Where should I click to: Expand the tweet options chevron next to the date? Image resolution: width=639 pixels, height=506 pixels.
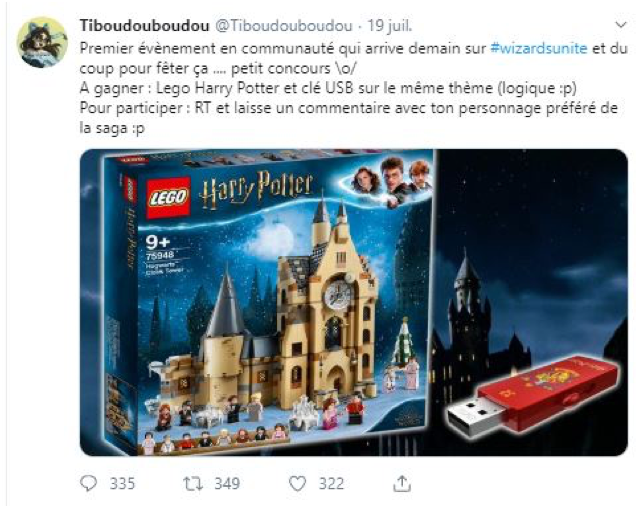coord(620,25)
